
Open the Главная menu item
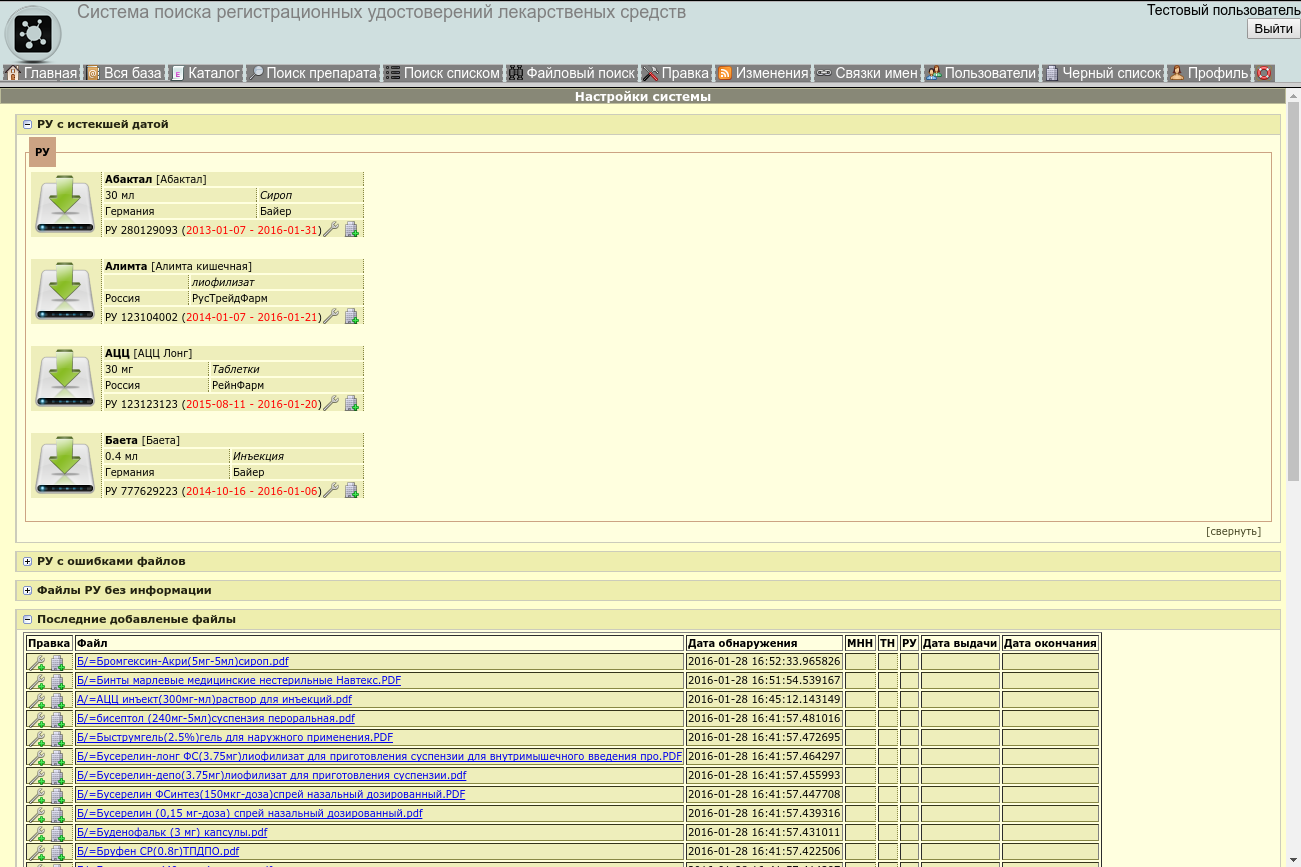41,73
